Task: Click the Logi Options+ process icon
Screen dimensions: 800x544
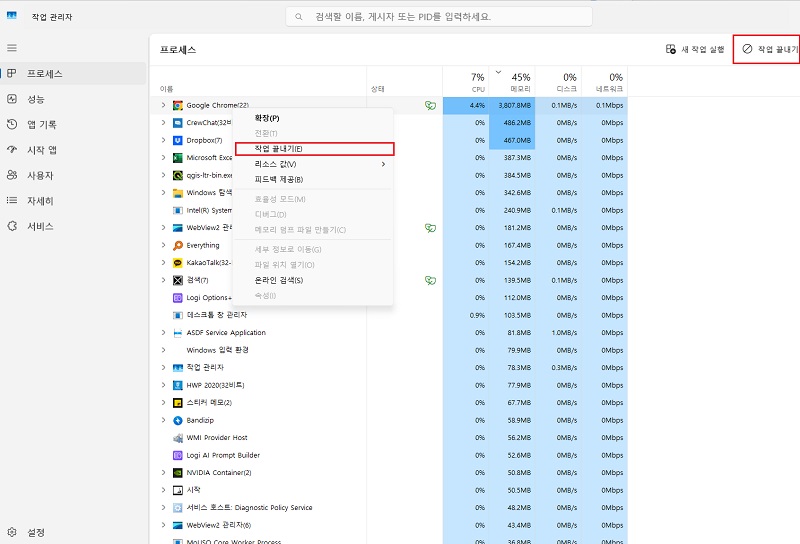Action: (178, 298)
